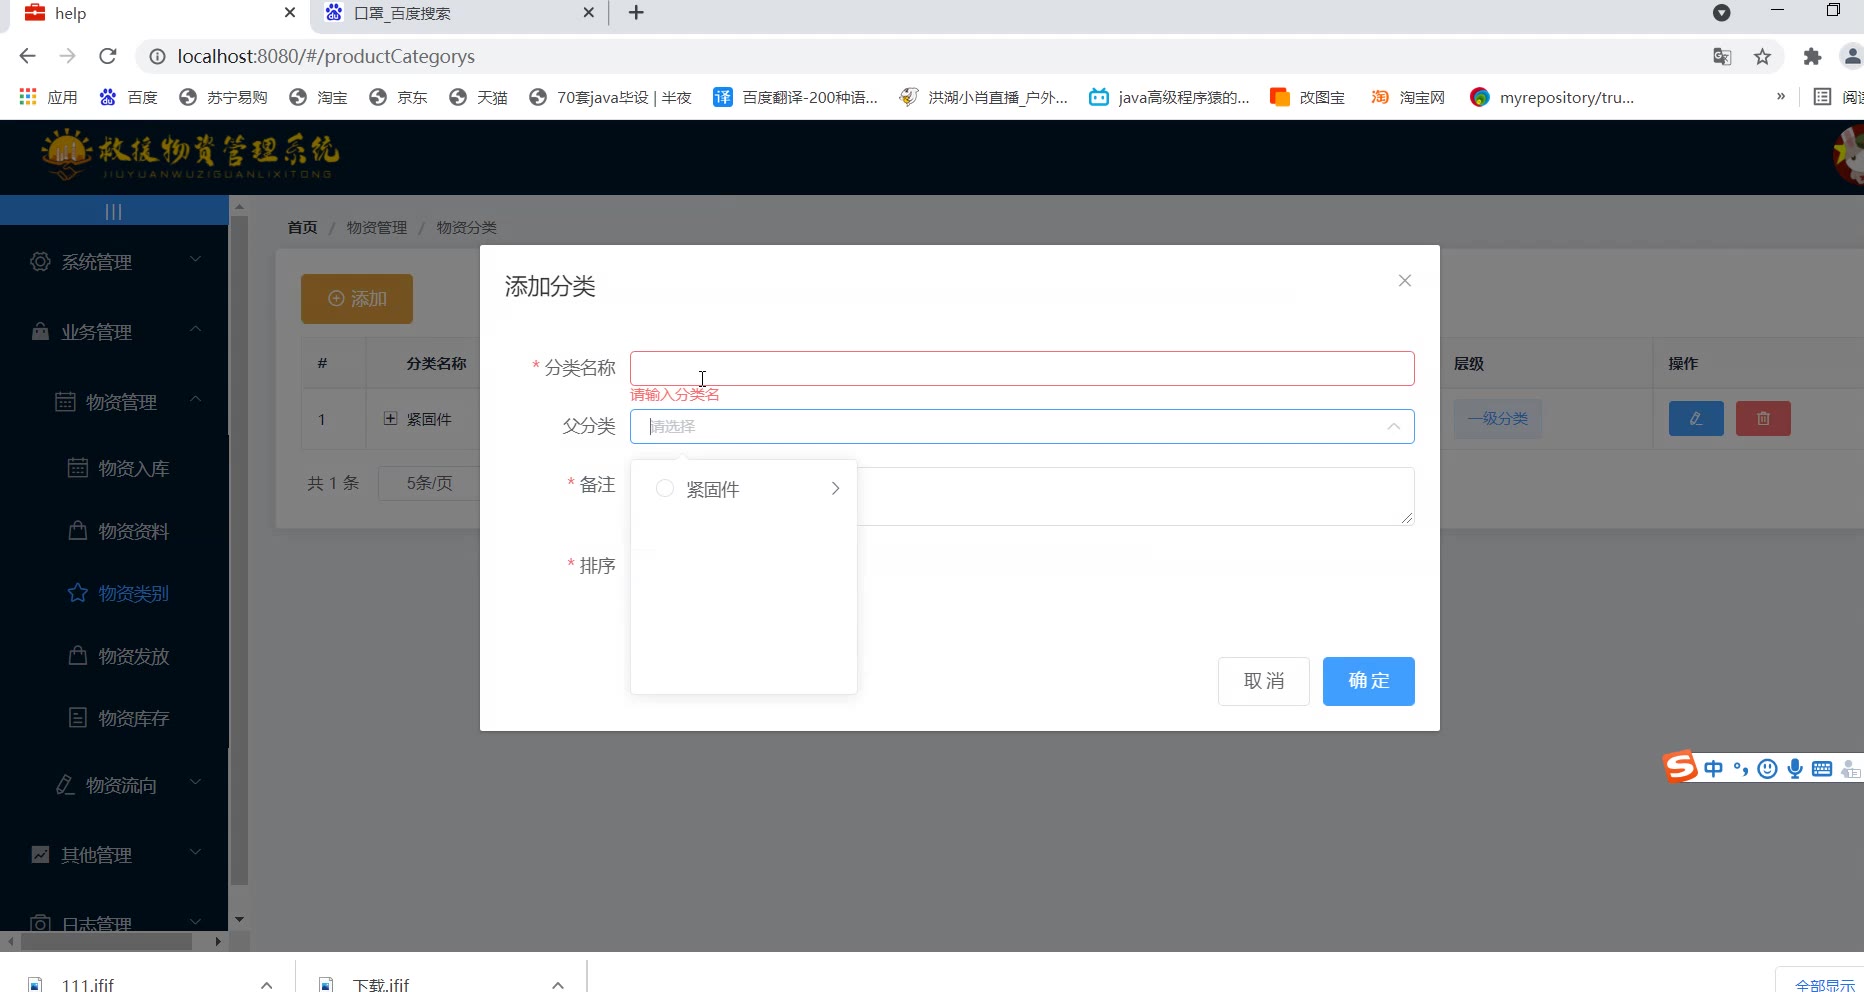Open 下载.jfif download options arrow
Image resolution: width=1864 pixels, height=992 pixels.
[x=558, y=984]
